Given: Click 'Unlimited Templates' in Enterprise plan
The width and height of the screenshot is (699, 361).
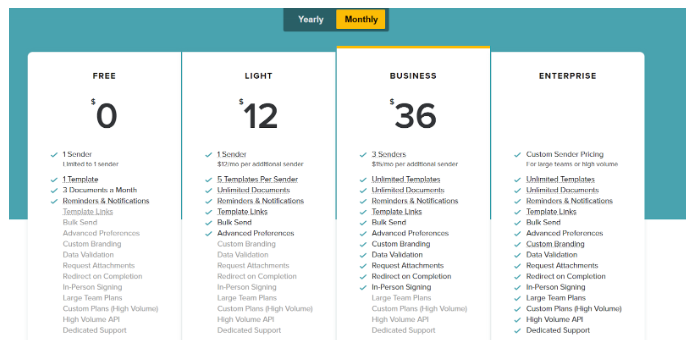Looking at the screenshot, I should [x=560, y=179].
